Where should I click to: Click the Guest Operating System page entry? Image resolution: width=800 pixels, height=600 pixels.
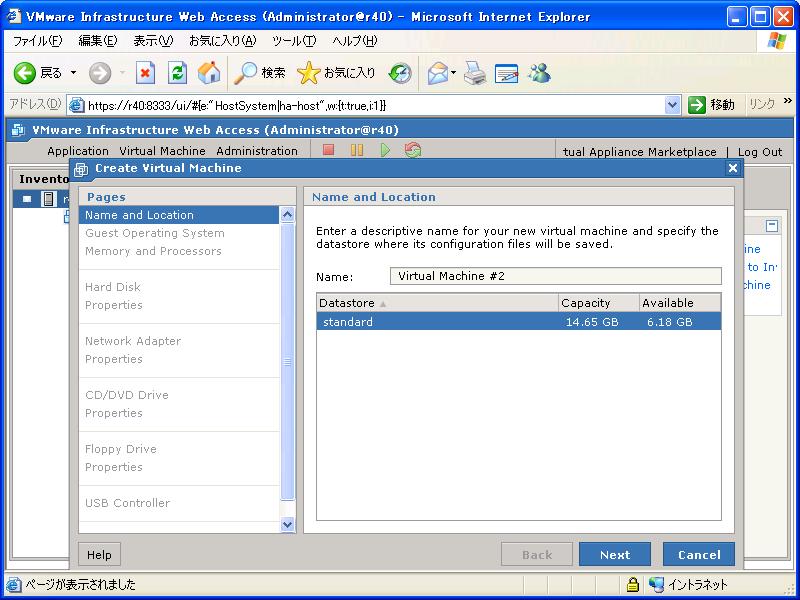click(155, 233)
